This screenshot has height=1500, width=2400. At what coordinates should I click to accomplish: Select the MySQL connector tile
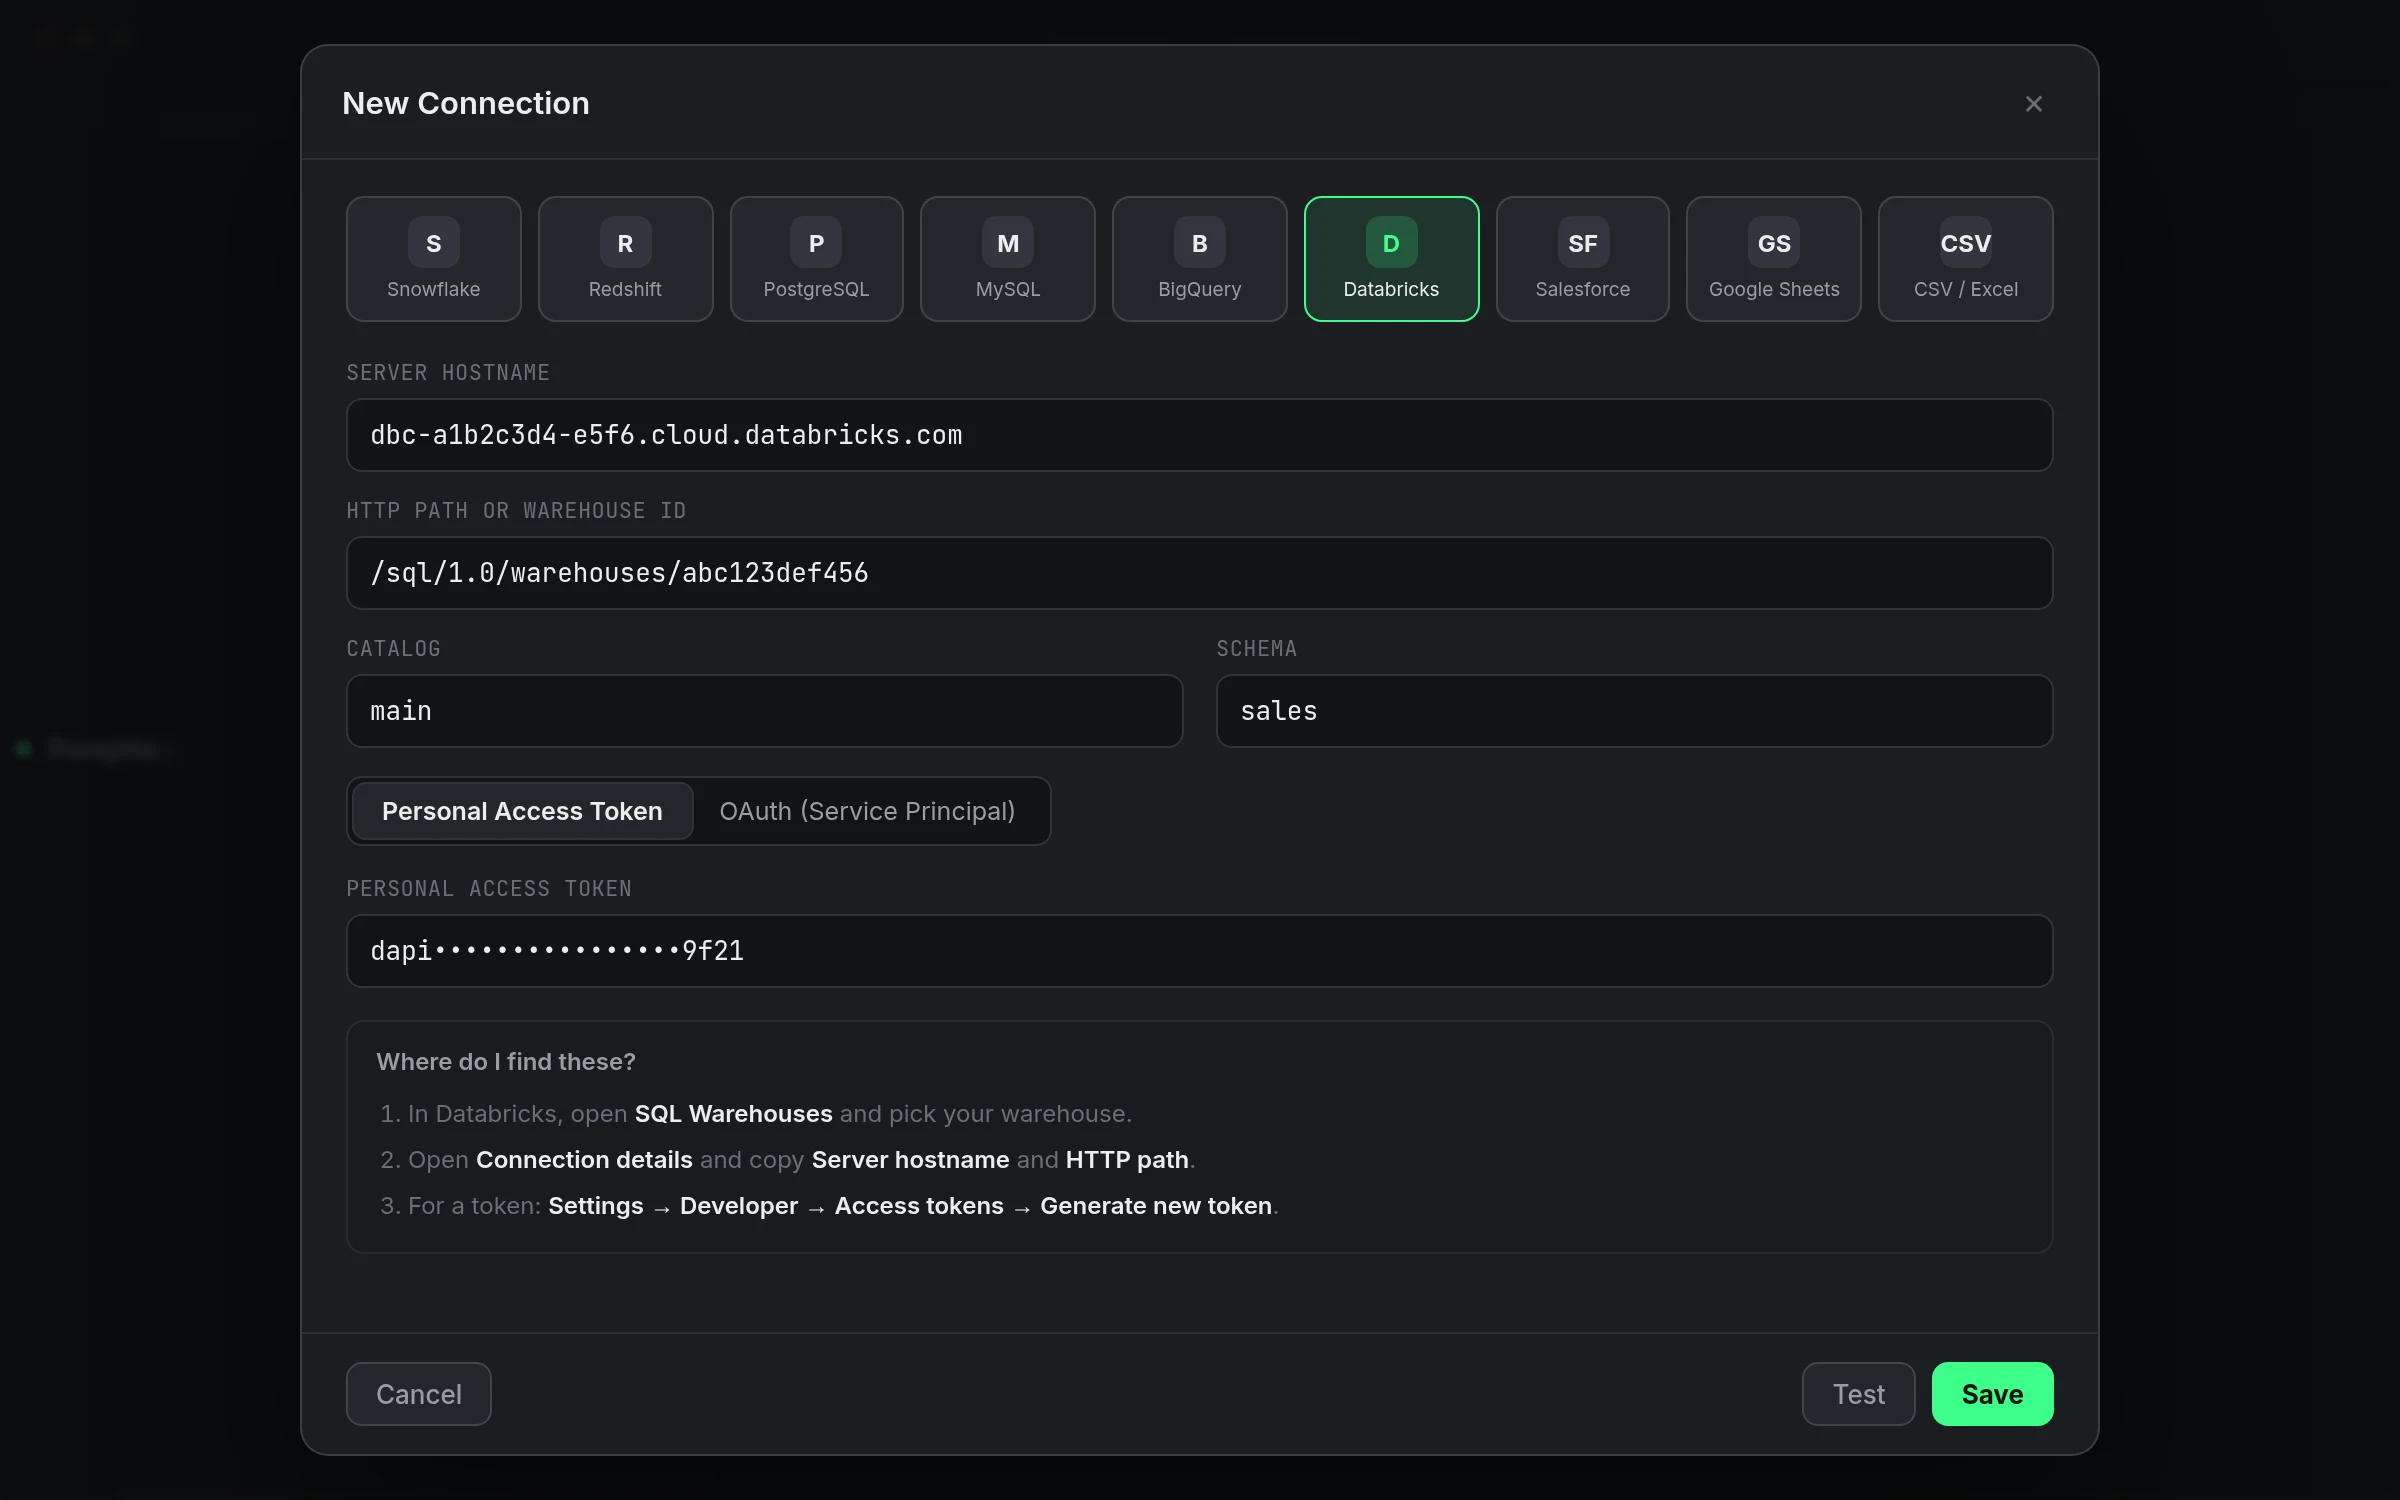point(1007,259)
